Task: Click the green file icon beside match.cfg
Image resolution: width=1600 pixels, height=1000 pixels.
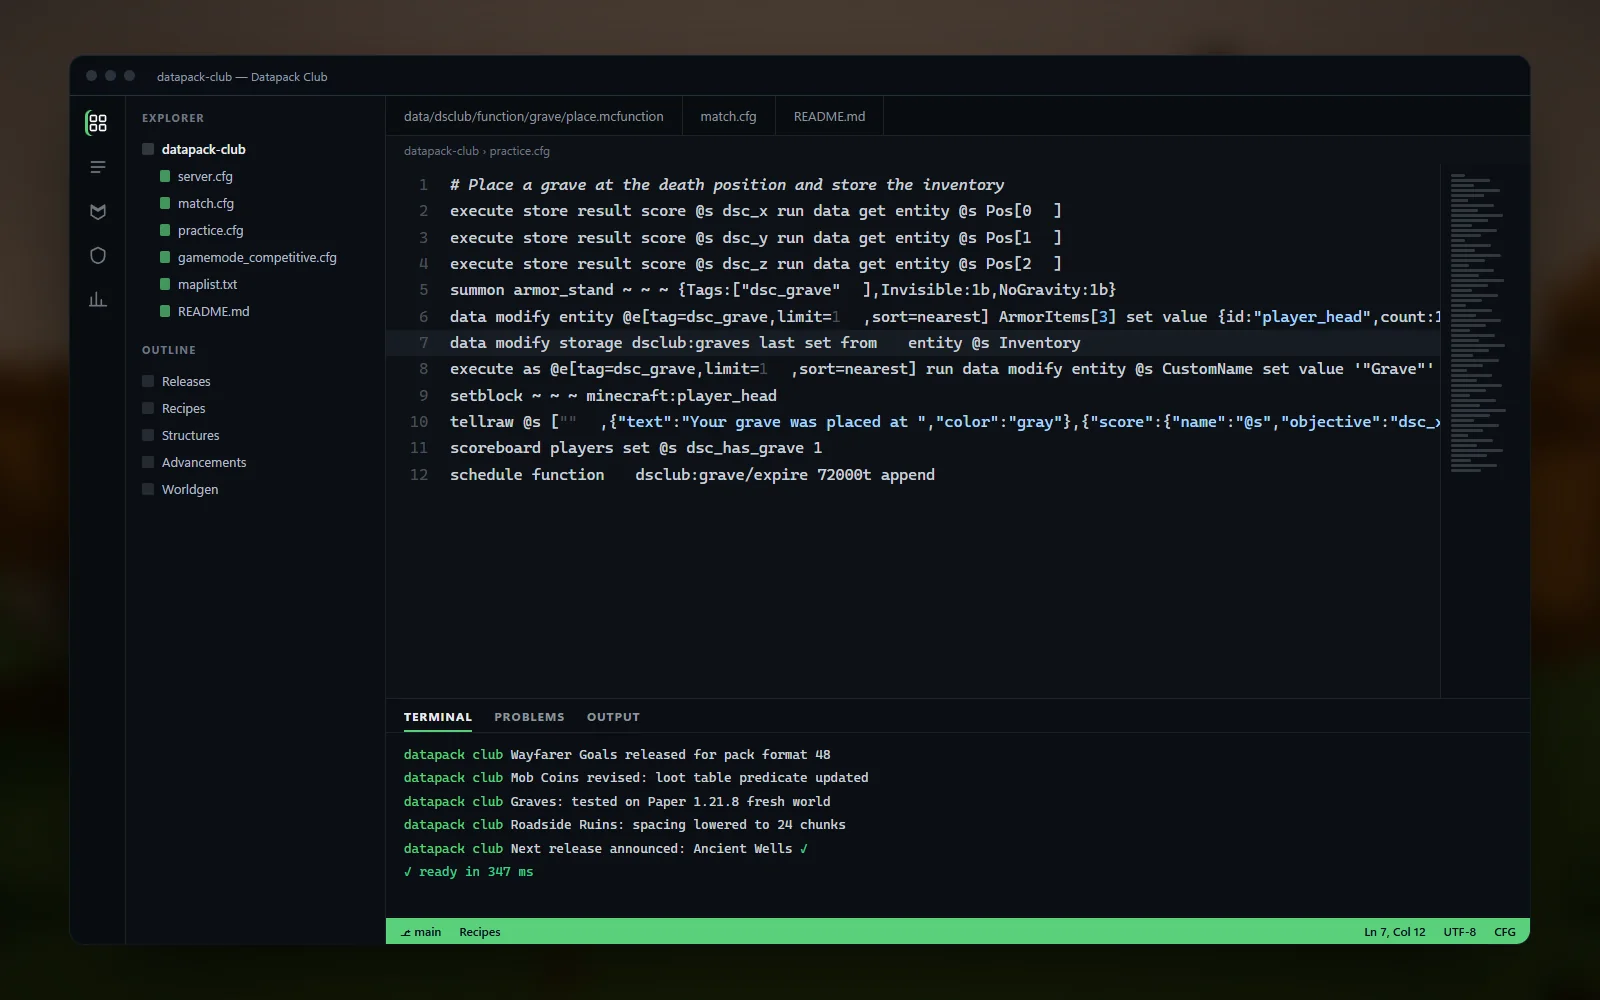Action: 165,203
